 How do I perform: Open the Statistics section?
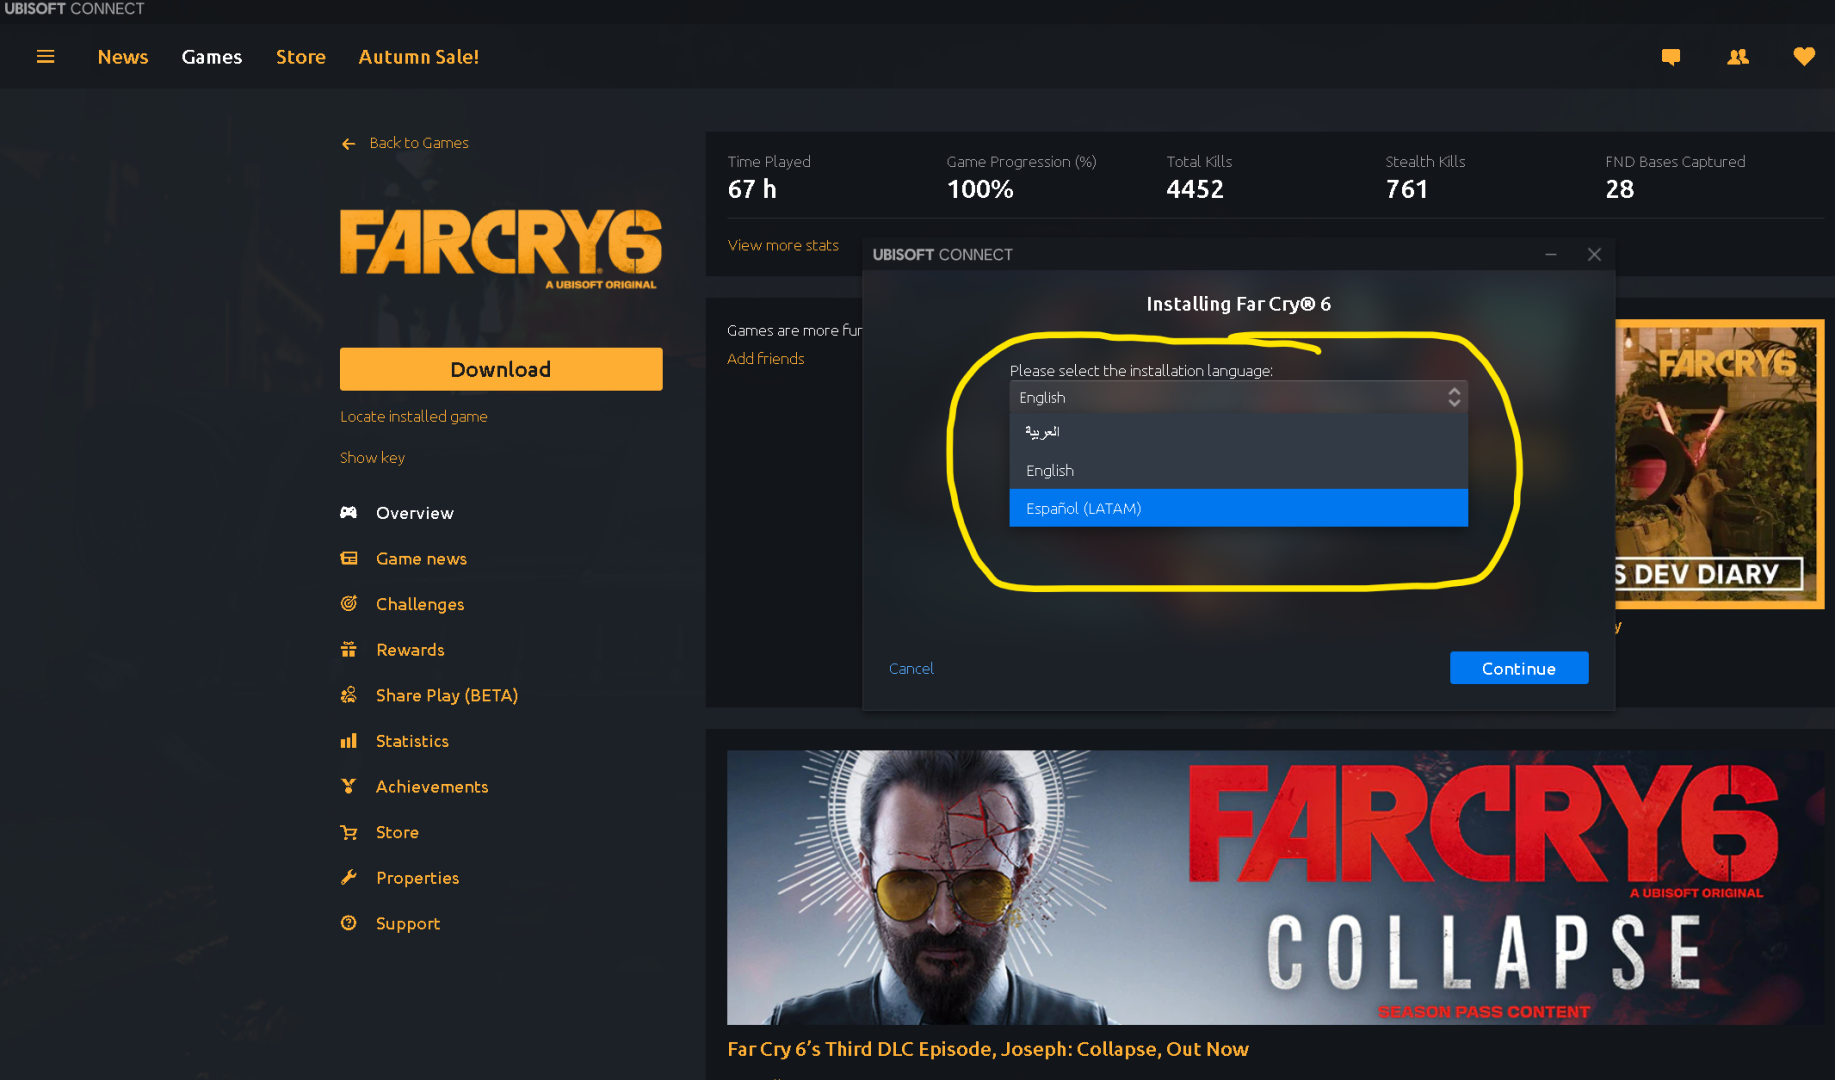tap(412, 741)
